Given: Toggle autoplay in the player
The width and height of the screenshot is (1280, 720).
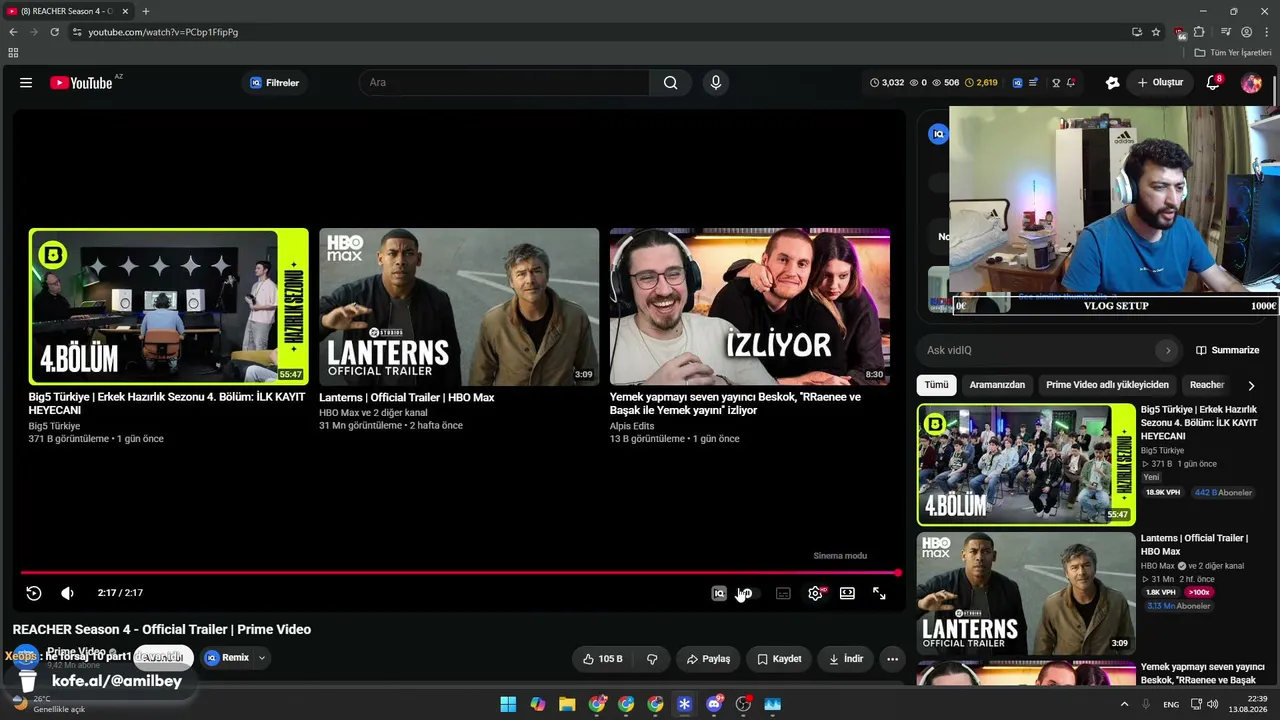Looking at the screenshot, I should click(748, 593).
